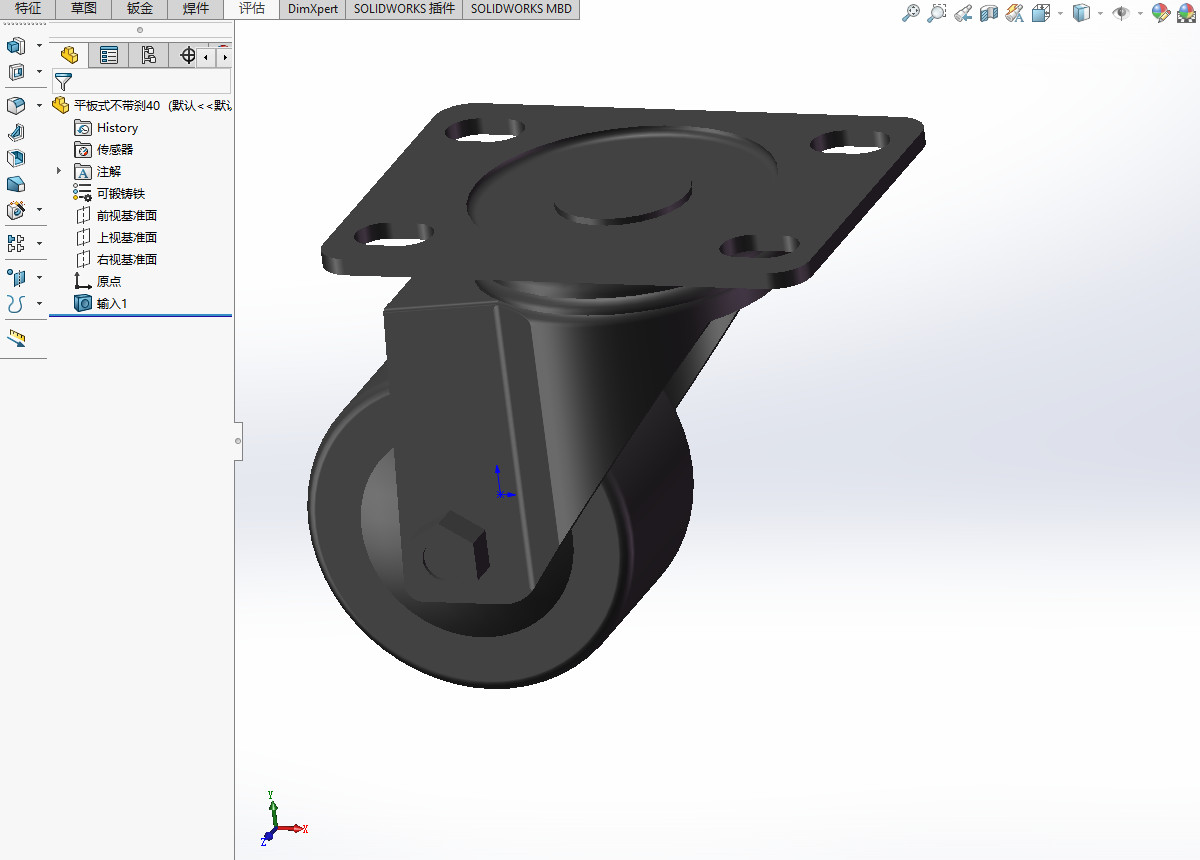Select the Rib tool icon
Screen dimensions: 1200x860
click(16, 132)
